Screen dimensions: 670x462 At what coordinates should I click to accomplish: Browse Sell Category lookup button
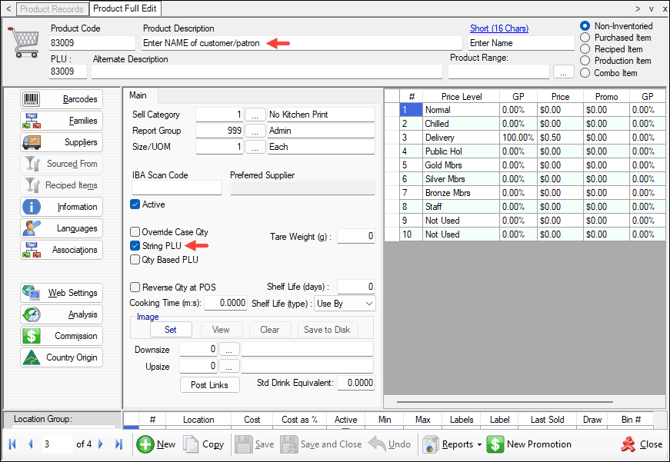tap(255, 115)
